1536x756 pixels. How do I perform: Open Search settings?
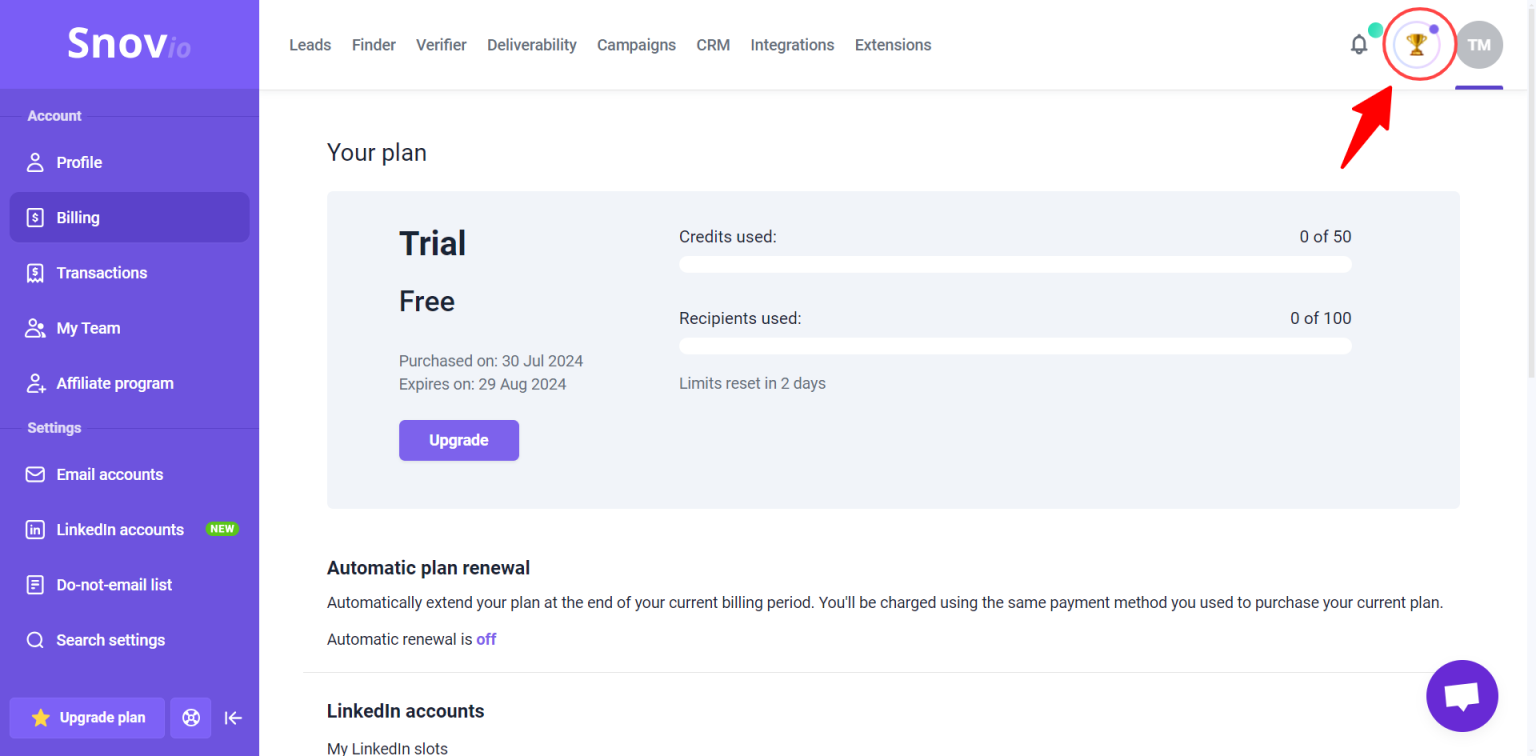coord(129,640)
